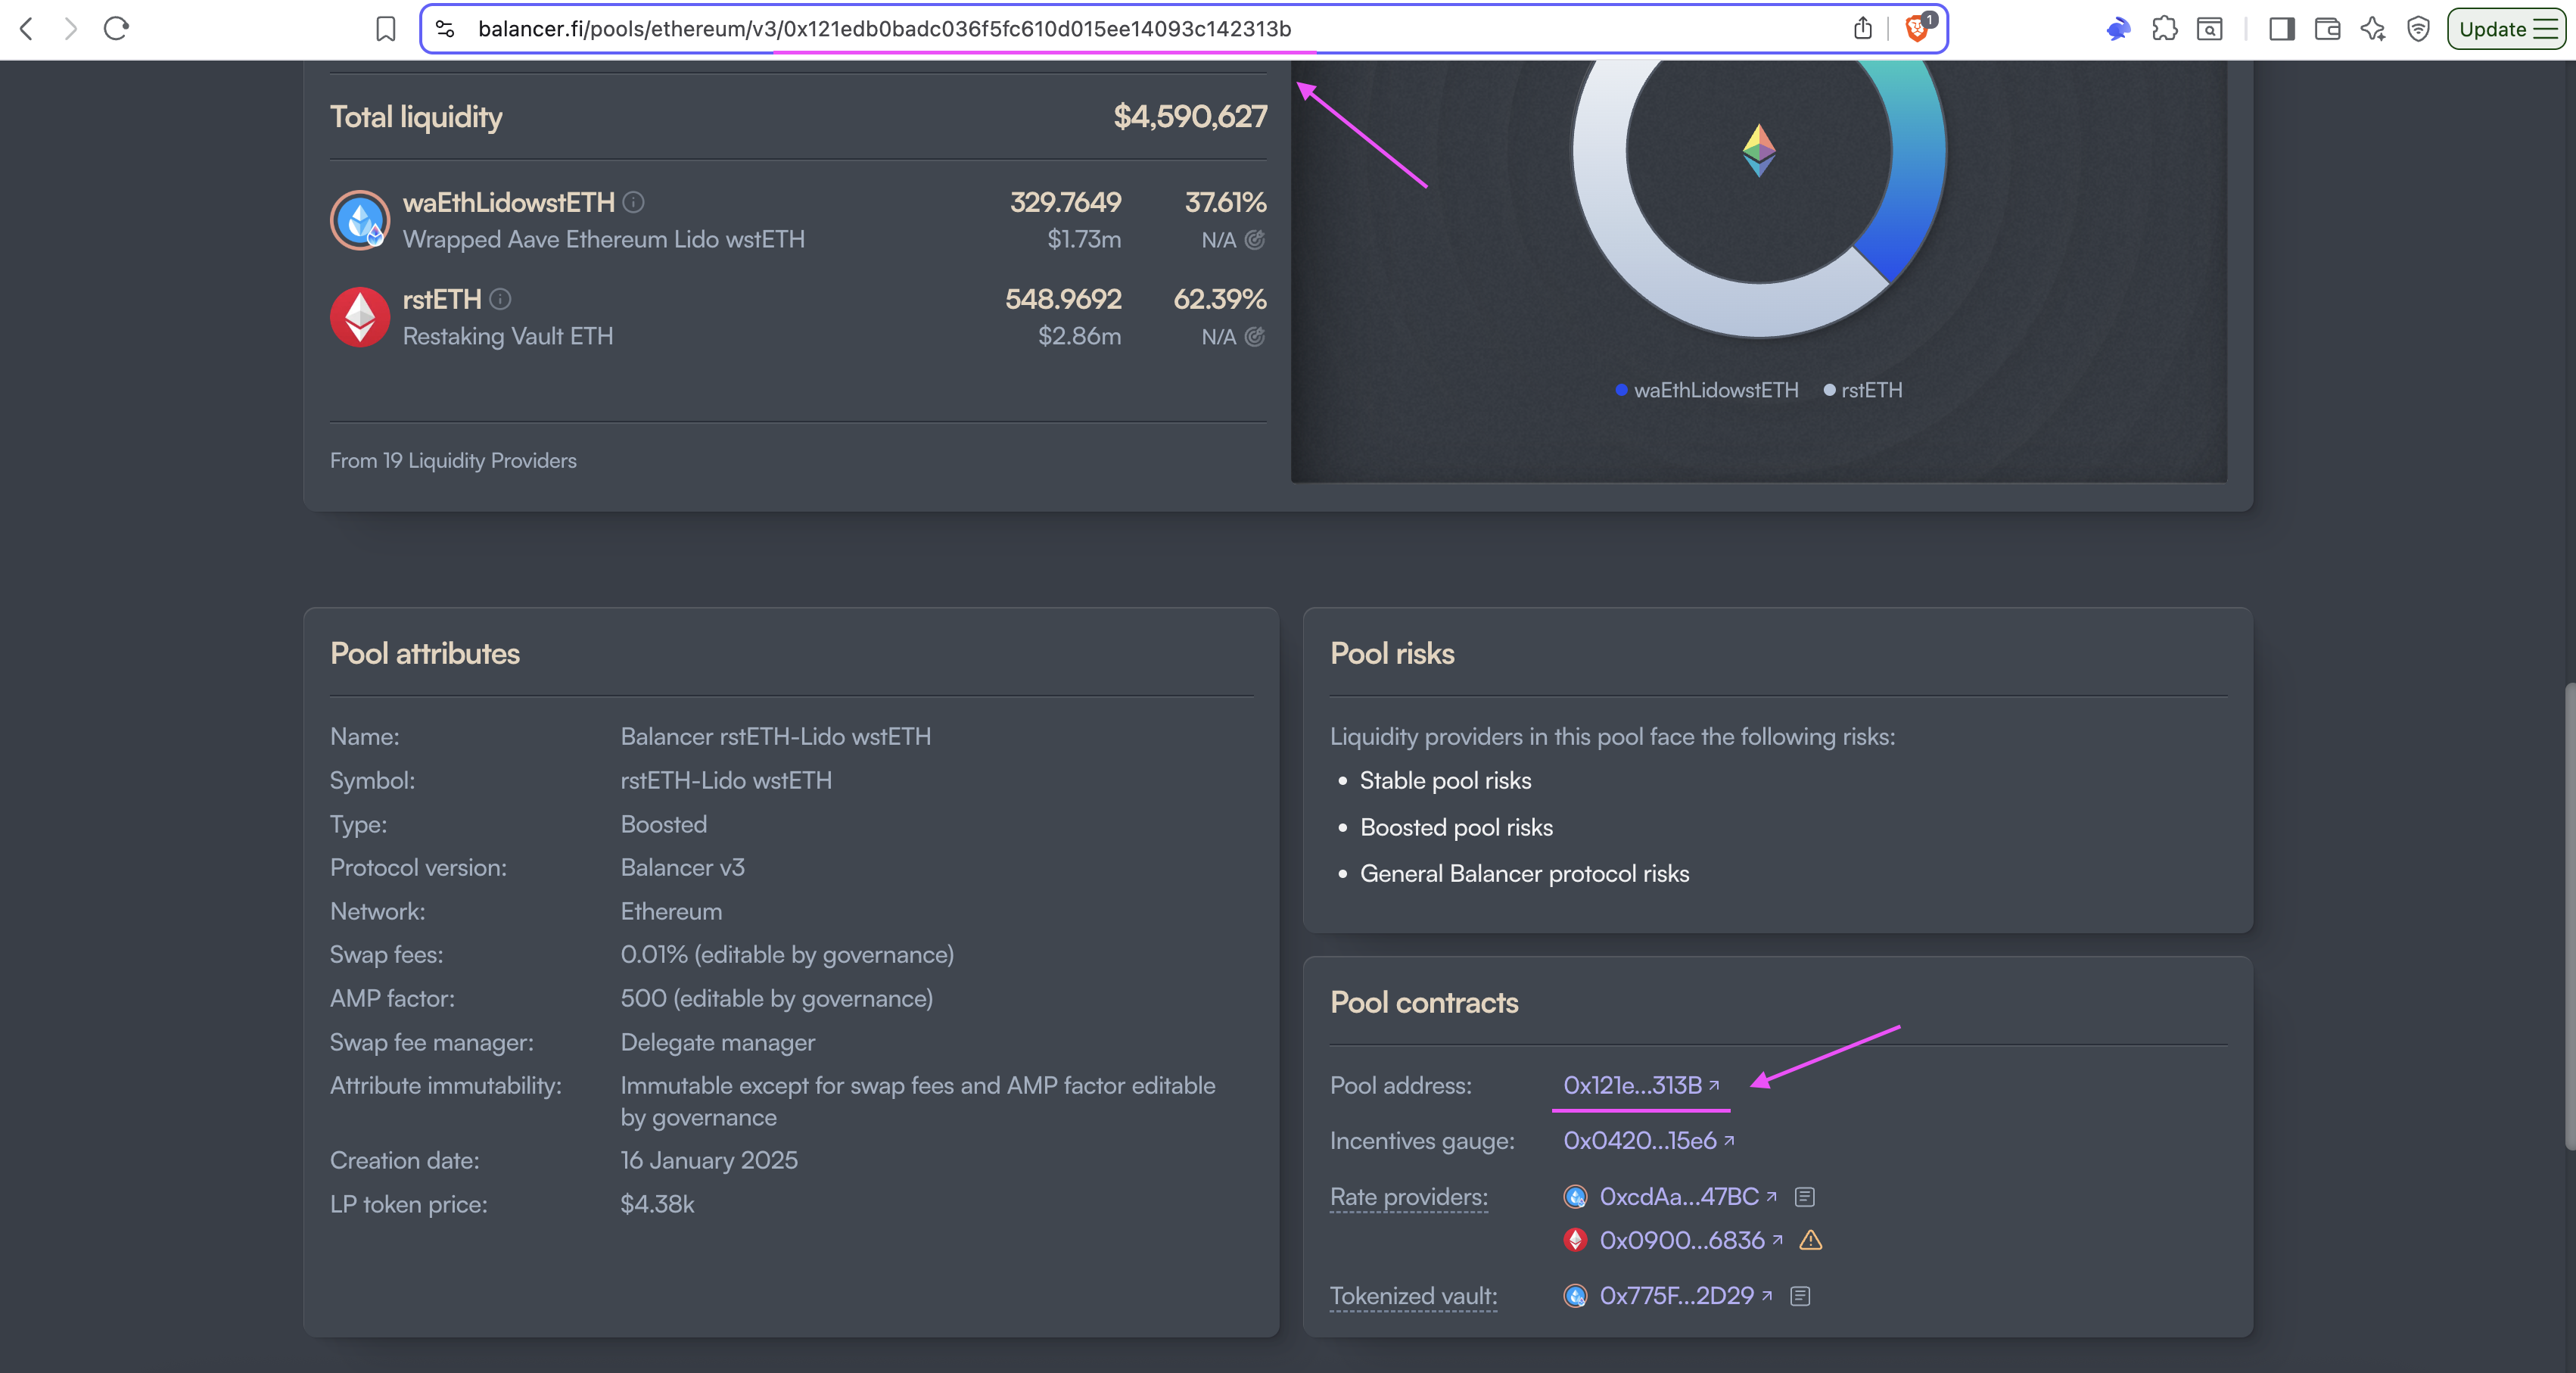Click the bookmark icon in the toolbar
Screen dimensions: 2576x1373
point(385,29)
